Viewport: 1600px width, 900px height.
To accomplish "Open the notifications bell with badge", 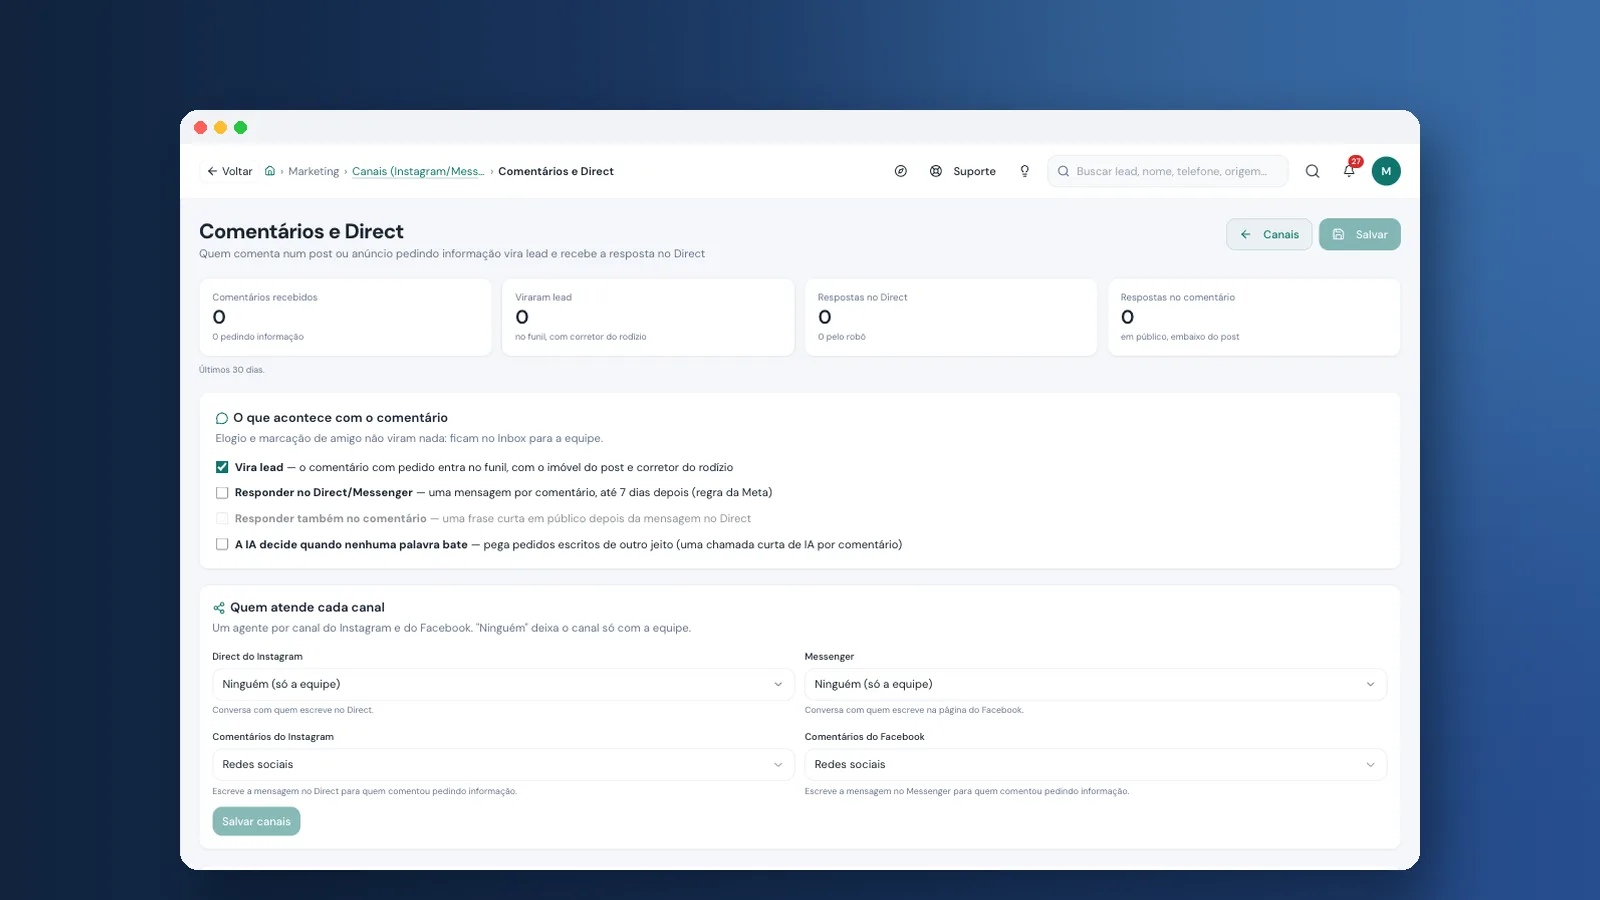I will pos(1349,170).
